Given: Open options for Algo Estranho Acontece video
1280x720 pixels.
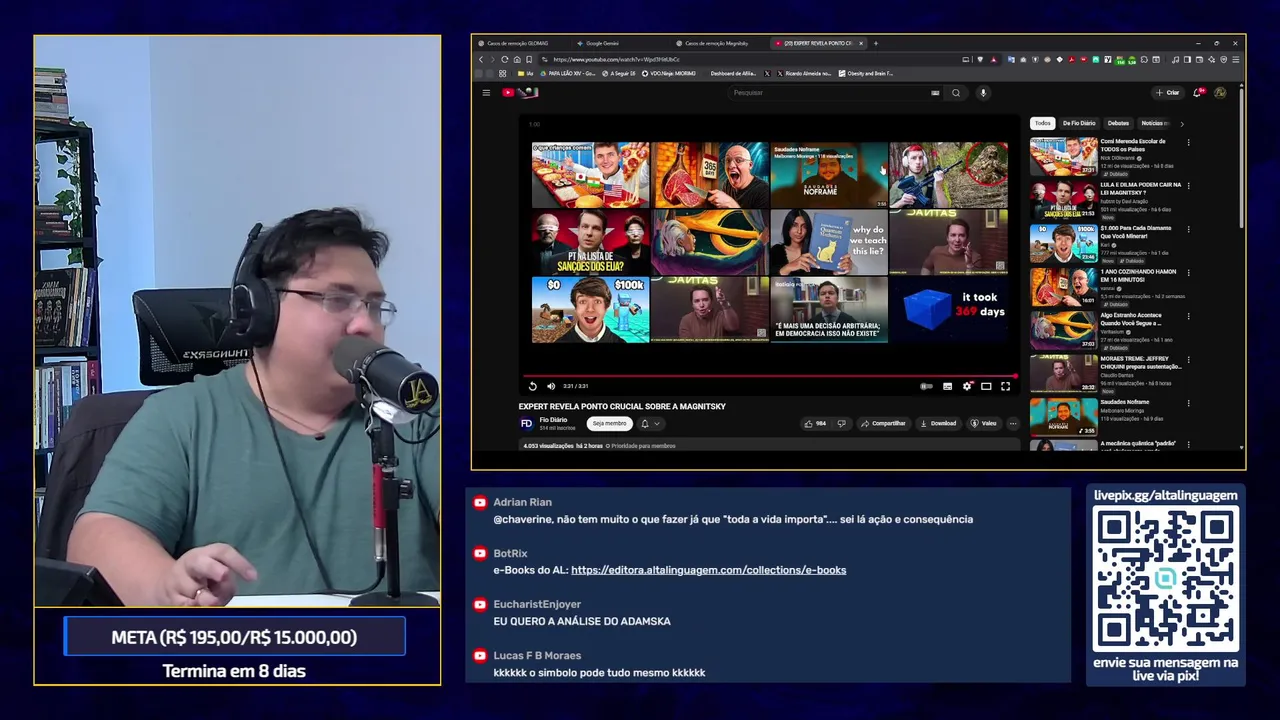Looking at the screenshot, I should pos(1188,316).
